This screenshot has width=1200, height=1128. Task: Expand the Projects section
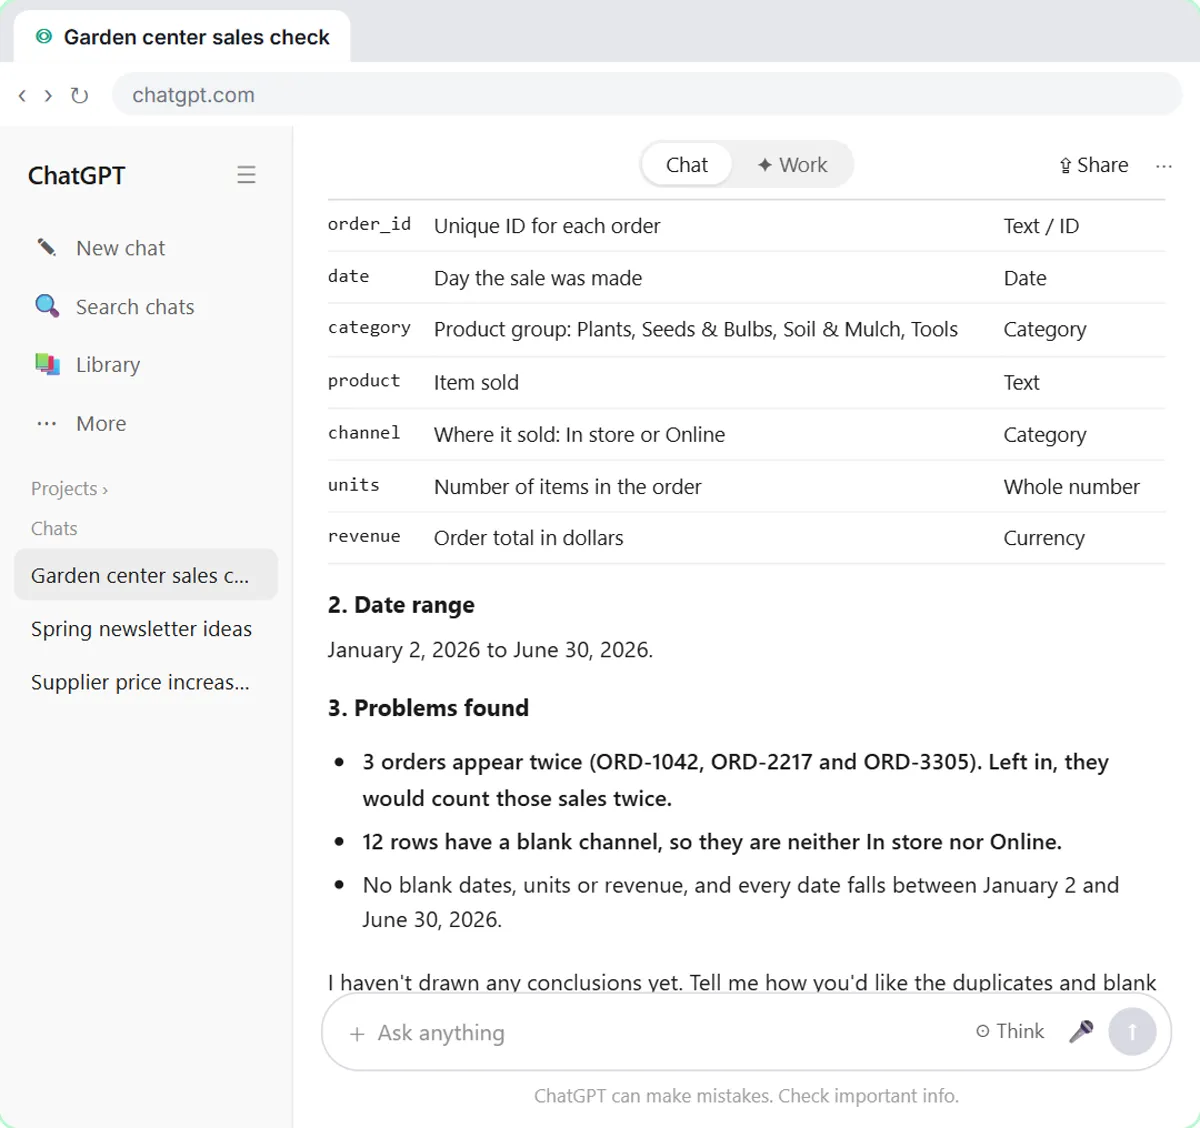click(x=69, y=489)
